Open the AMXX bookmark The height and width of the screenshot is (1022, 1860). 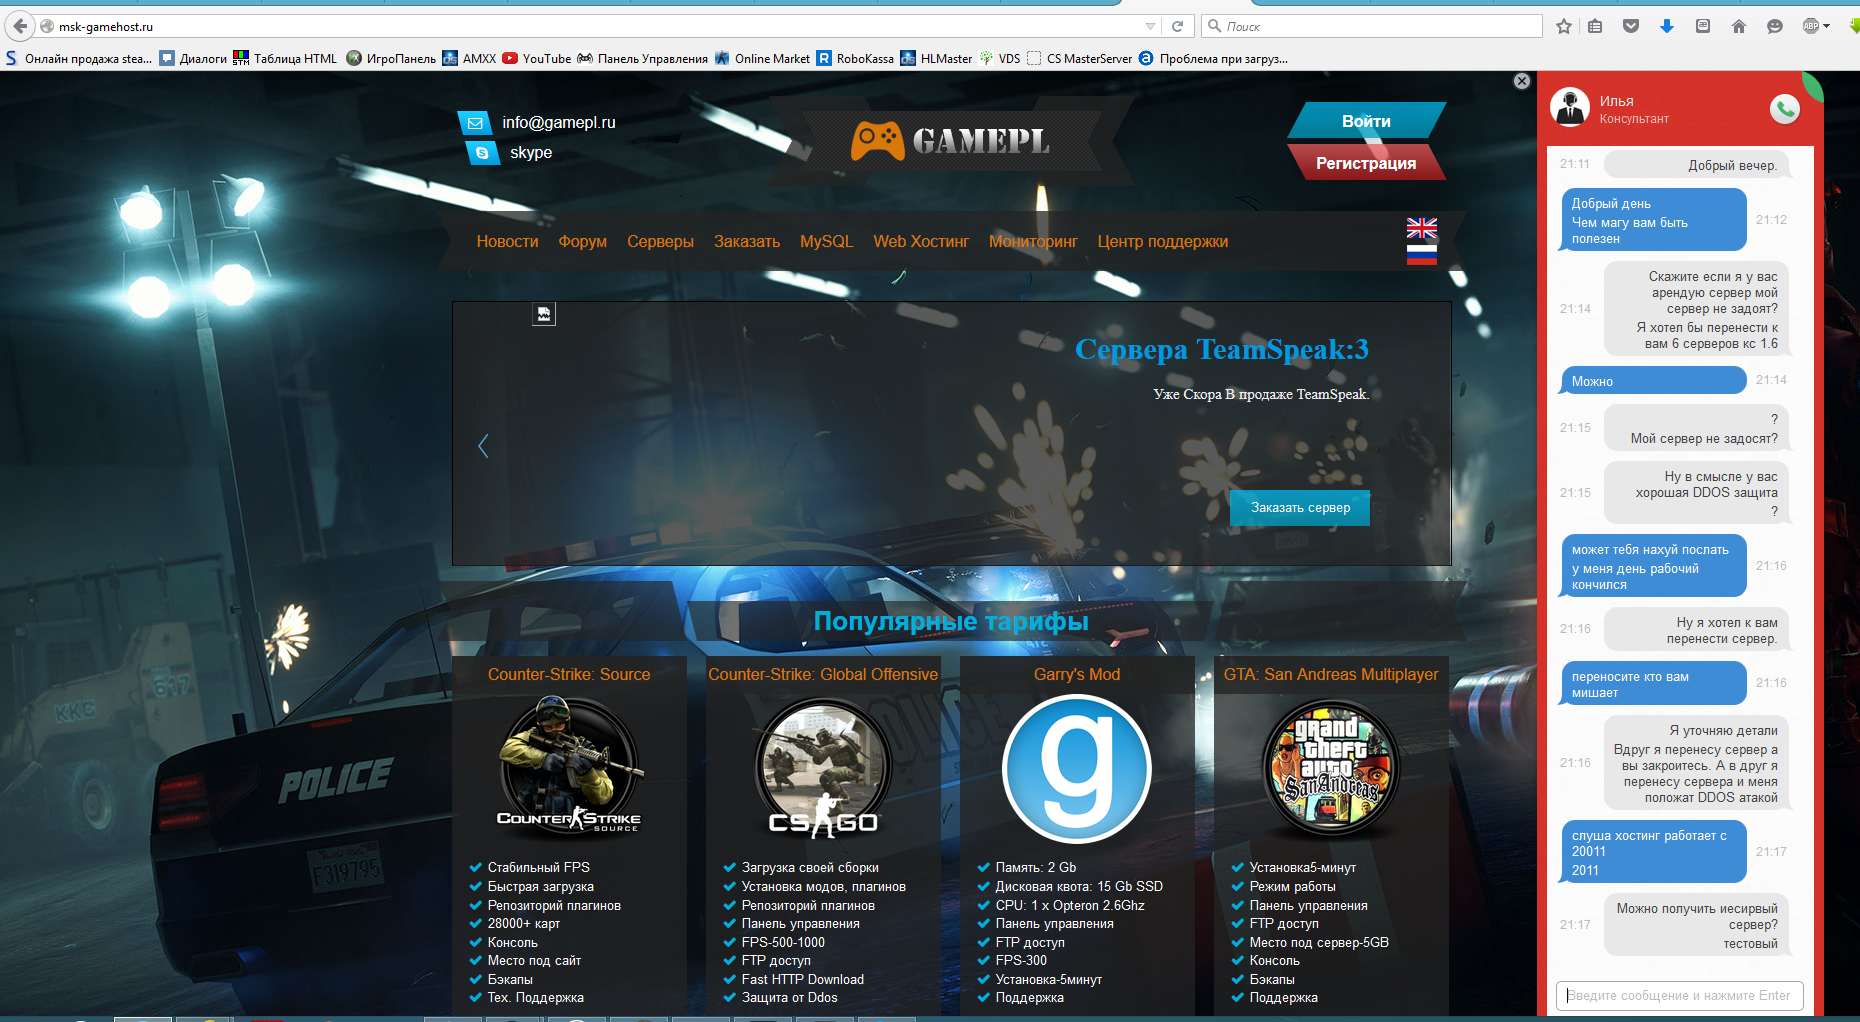point(470,58)
